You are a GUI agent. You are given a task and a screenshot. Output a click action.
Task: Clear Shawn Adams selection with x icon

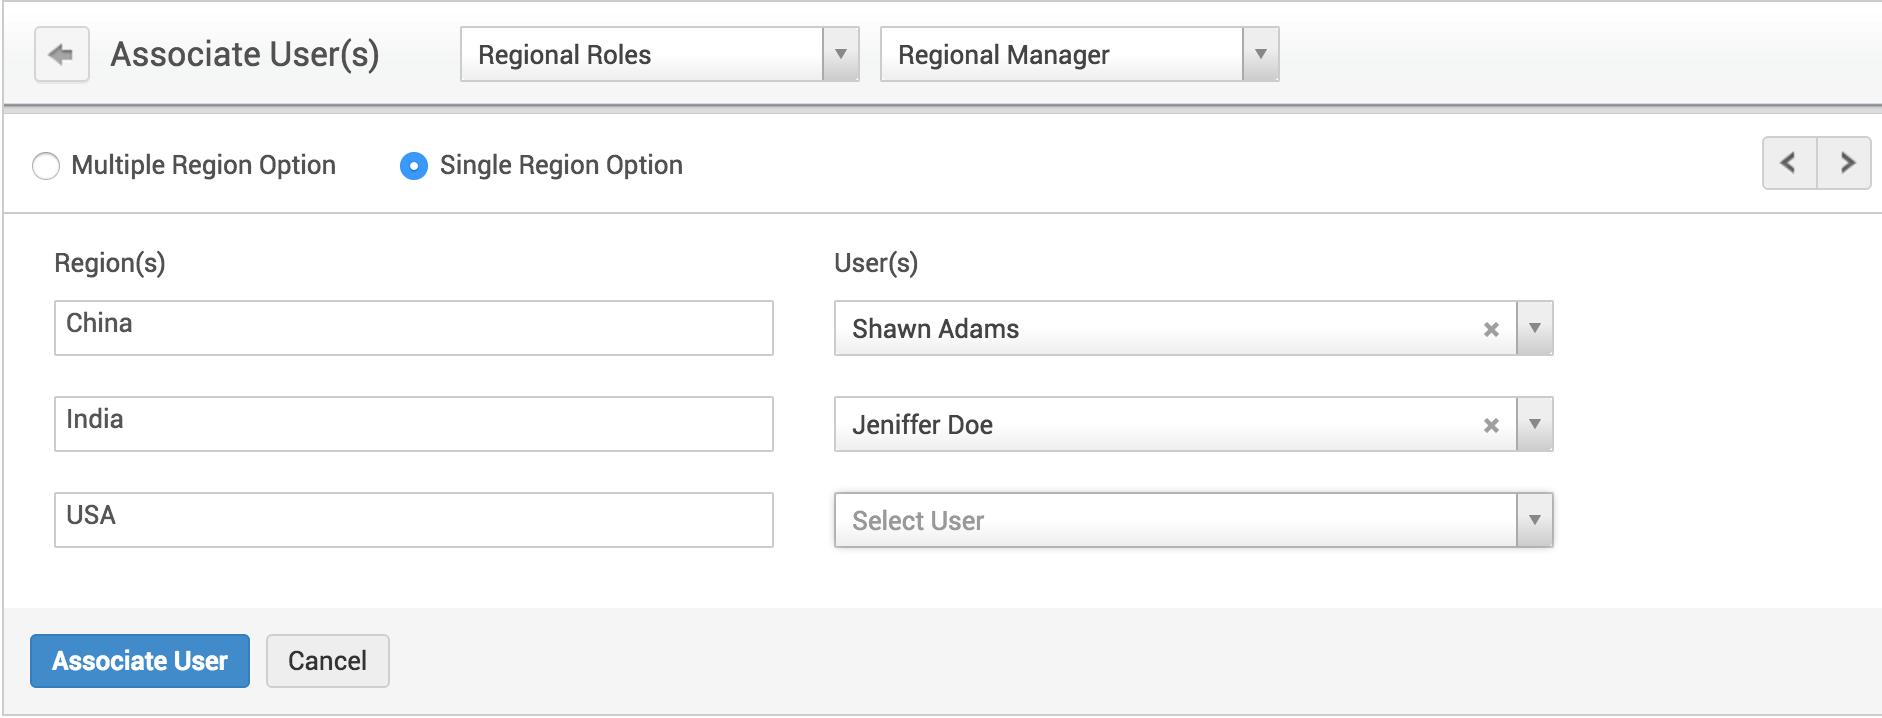tap(1491, 329)
